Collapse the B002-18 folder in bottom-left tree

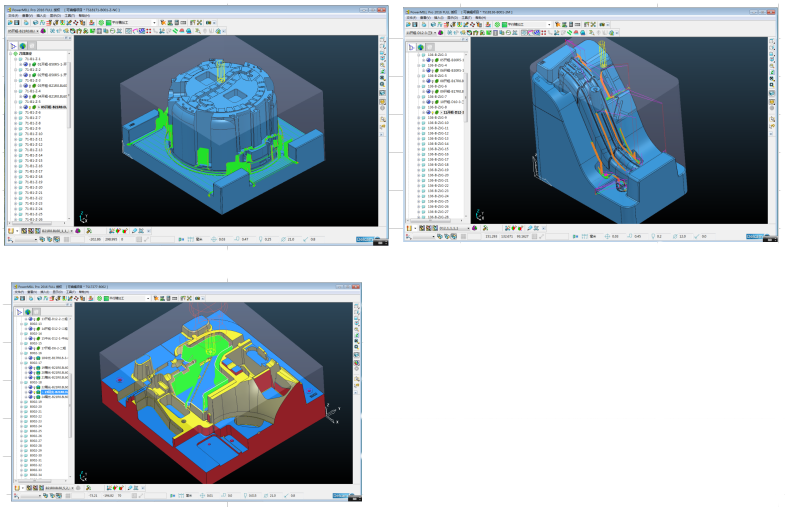[22, 382]
